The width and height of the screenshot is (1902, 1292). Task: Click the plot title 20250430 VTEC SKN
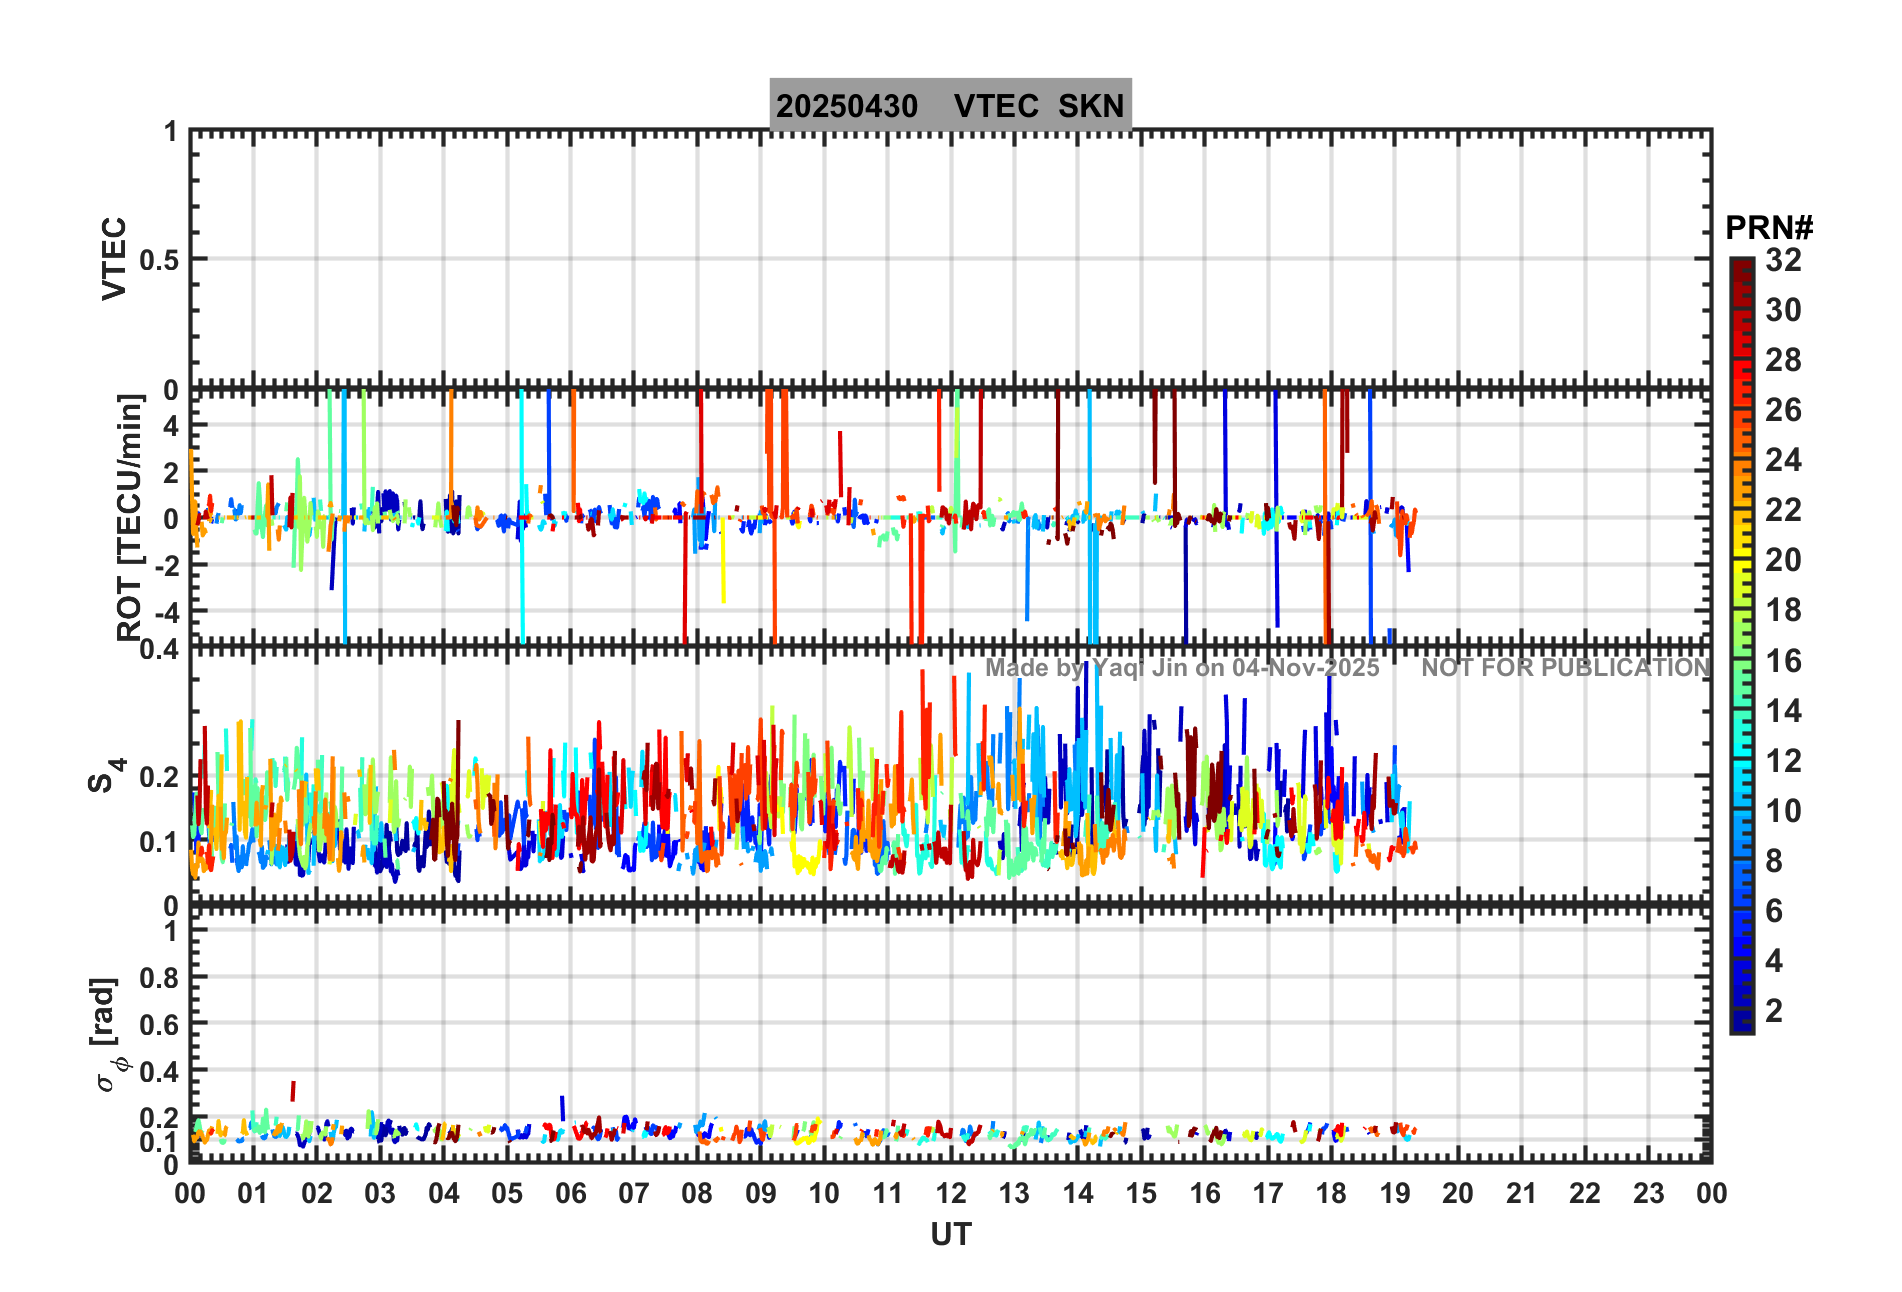coord(950,105)
